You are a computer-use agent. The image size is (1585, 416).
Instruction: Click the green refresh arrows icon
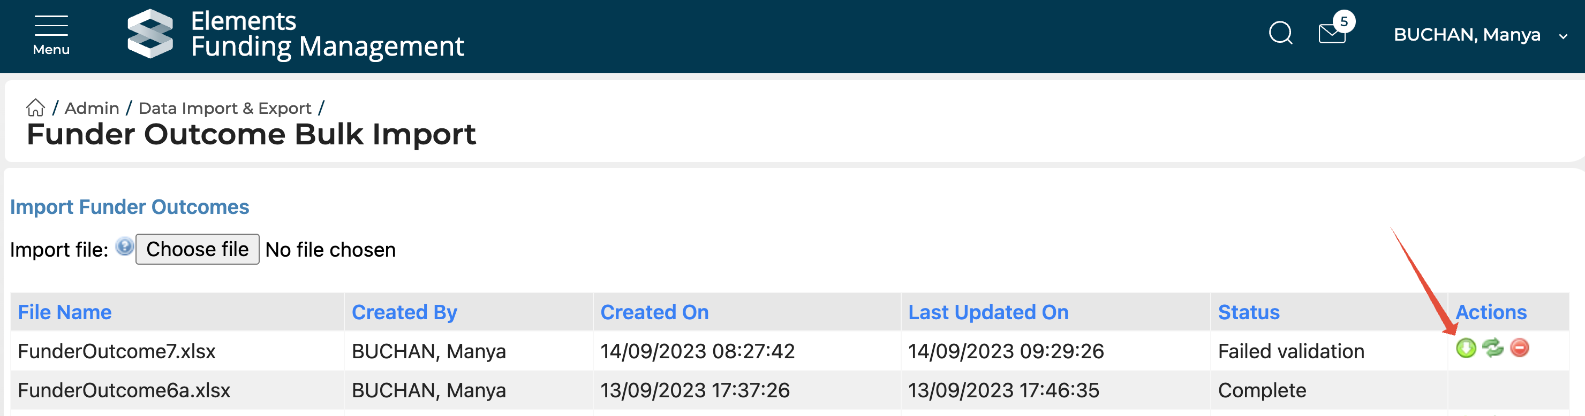coord(1493,348)
